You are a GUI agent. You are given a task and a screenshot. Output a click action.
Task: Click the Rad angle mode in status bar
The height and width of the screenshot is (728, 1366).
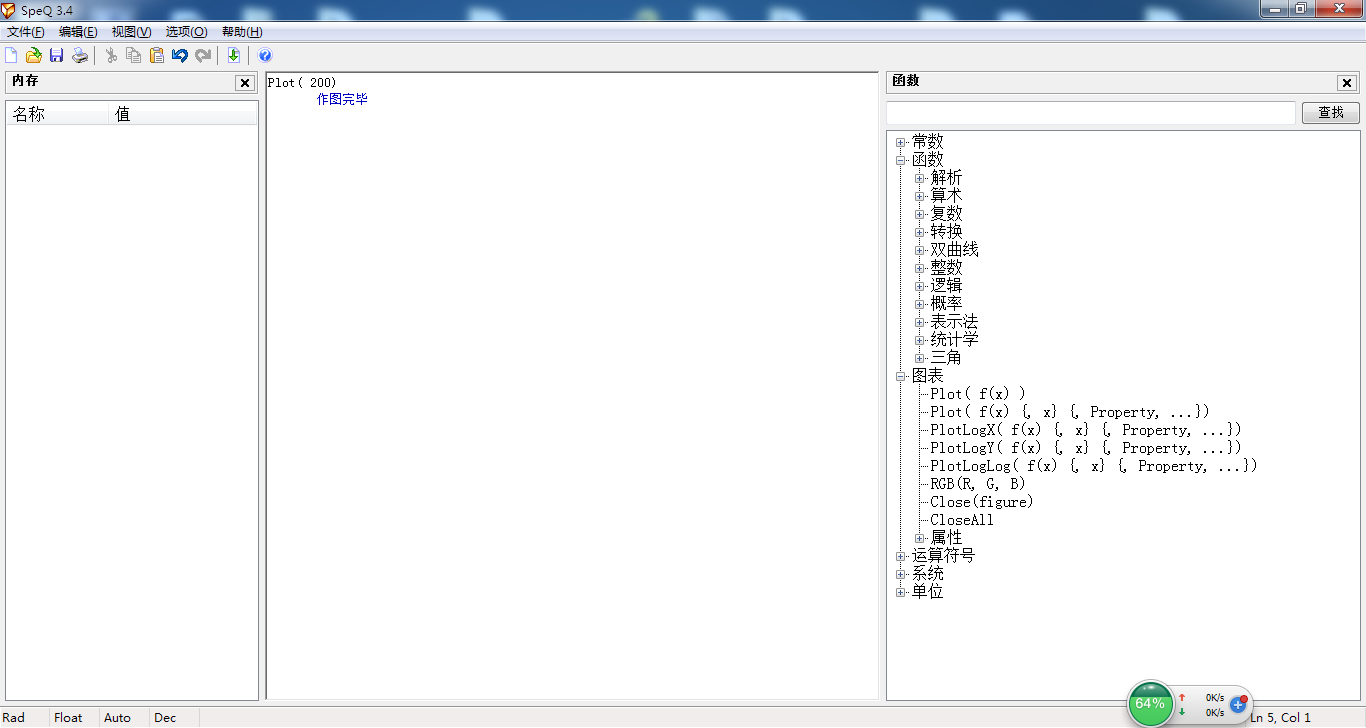[14, 718]
